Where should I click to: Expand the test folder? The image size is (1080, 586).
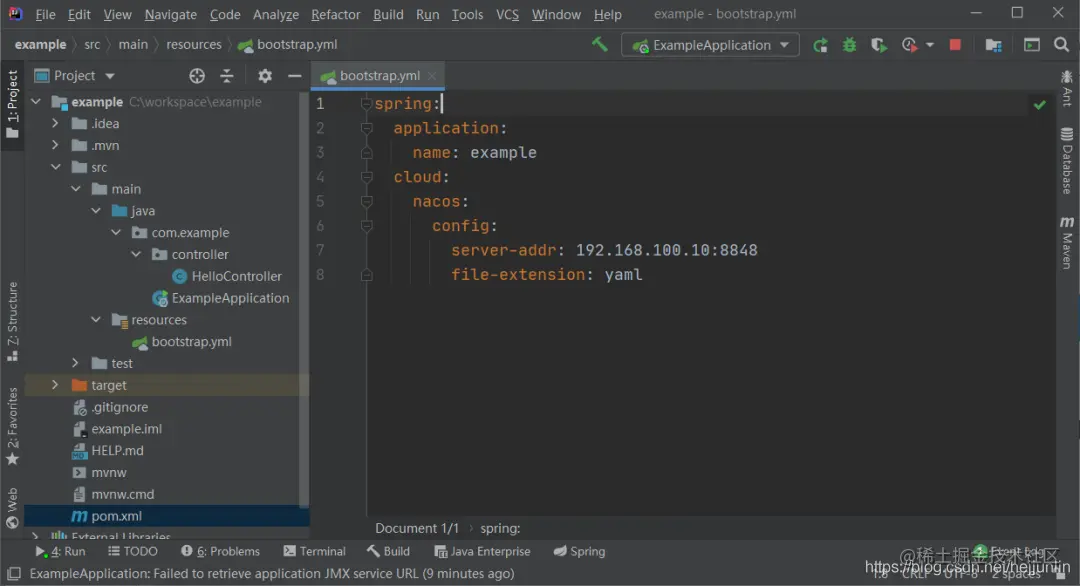coord(76,363)
